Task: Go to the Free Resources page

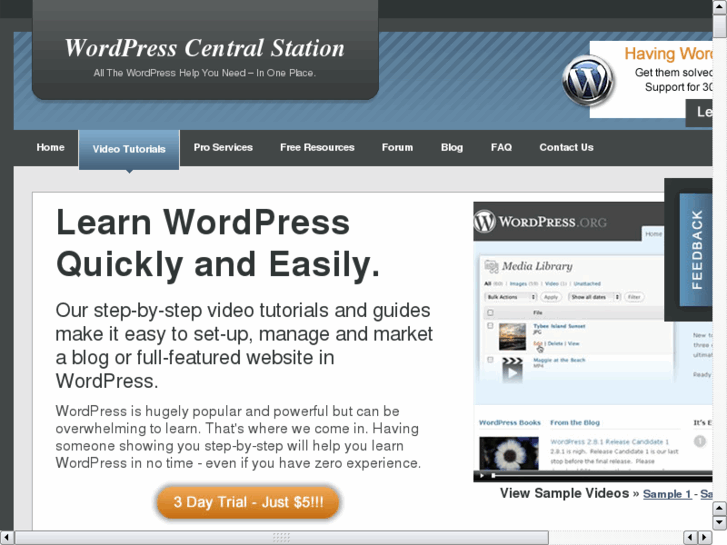Action: (317, 147)
